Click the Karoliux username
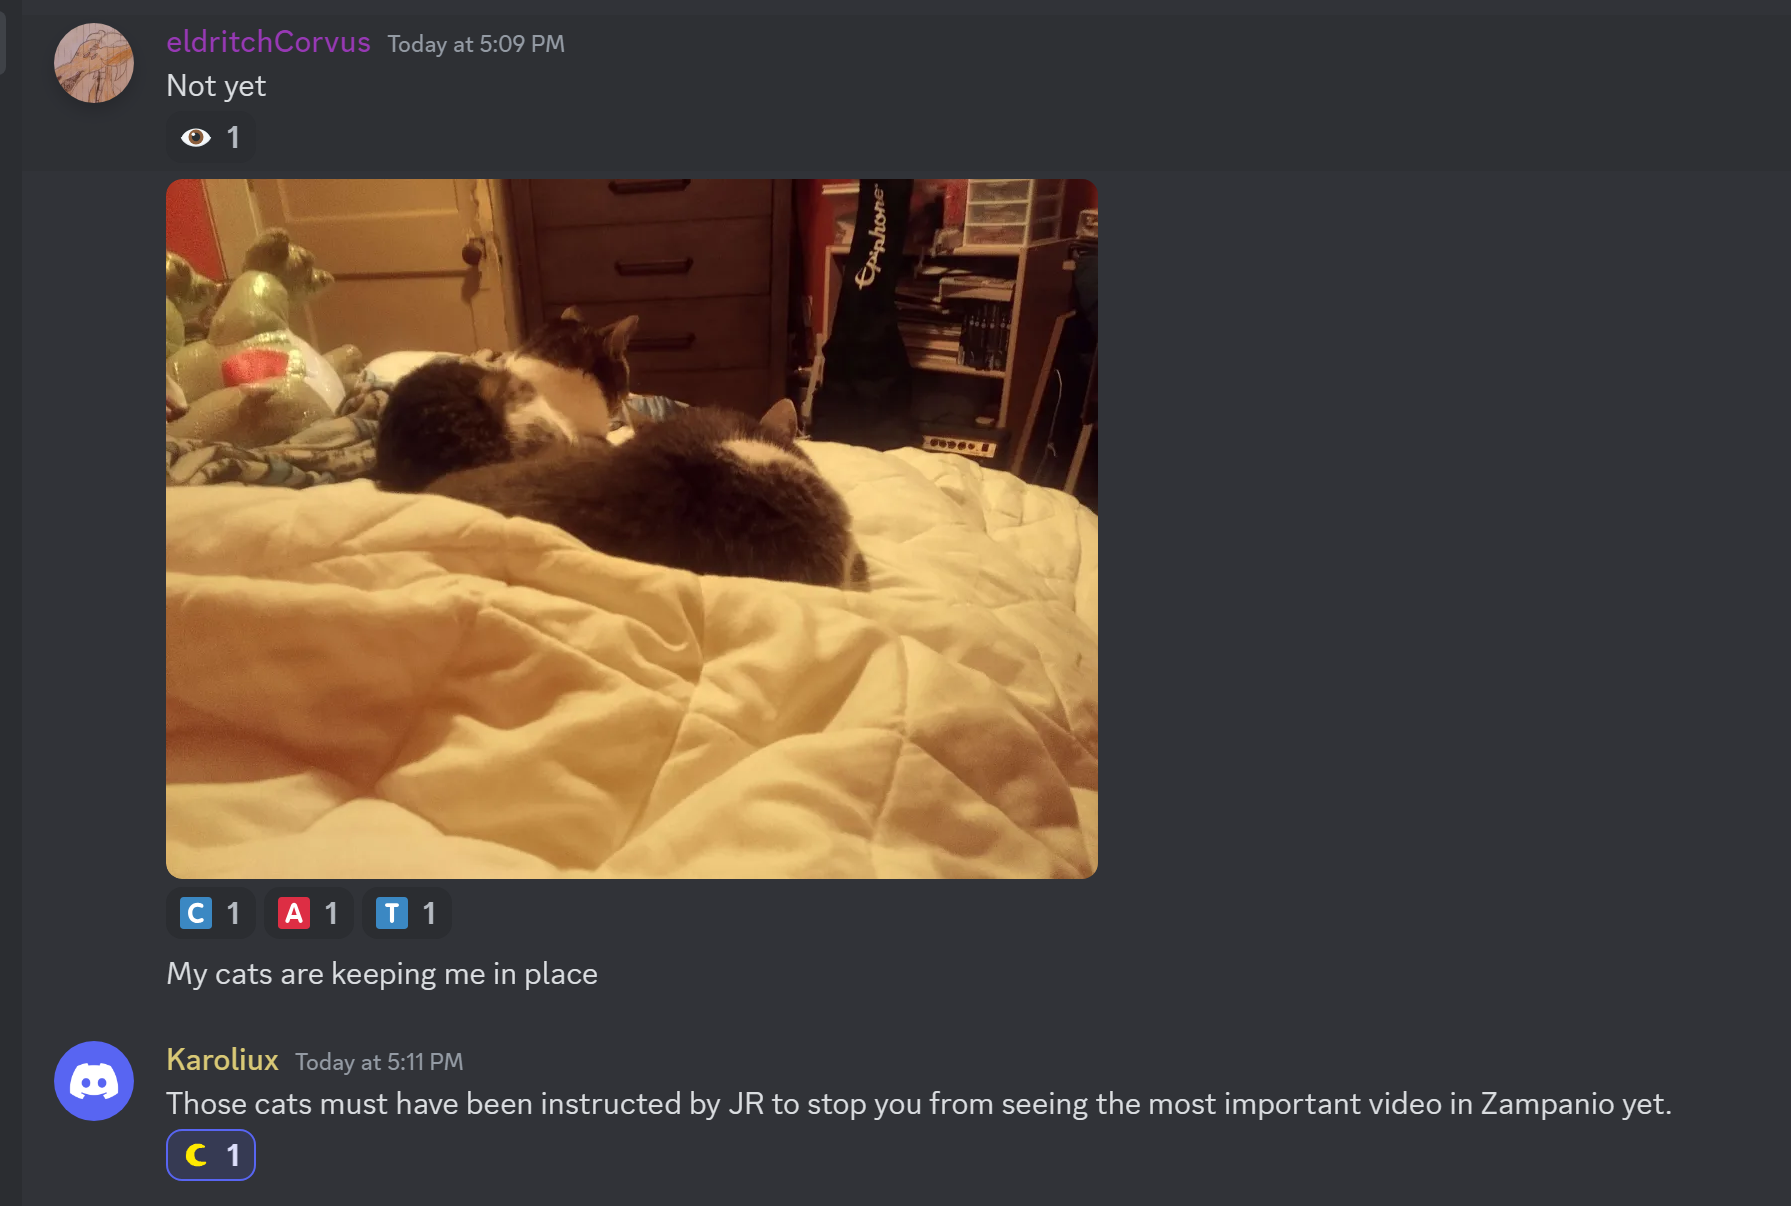 tap(222, 1060)
